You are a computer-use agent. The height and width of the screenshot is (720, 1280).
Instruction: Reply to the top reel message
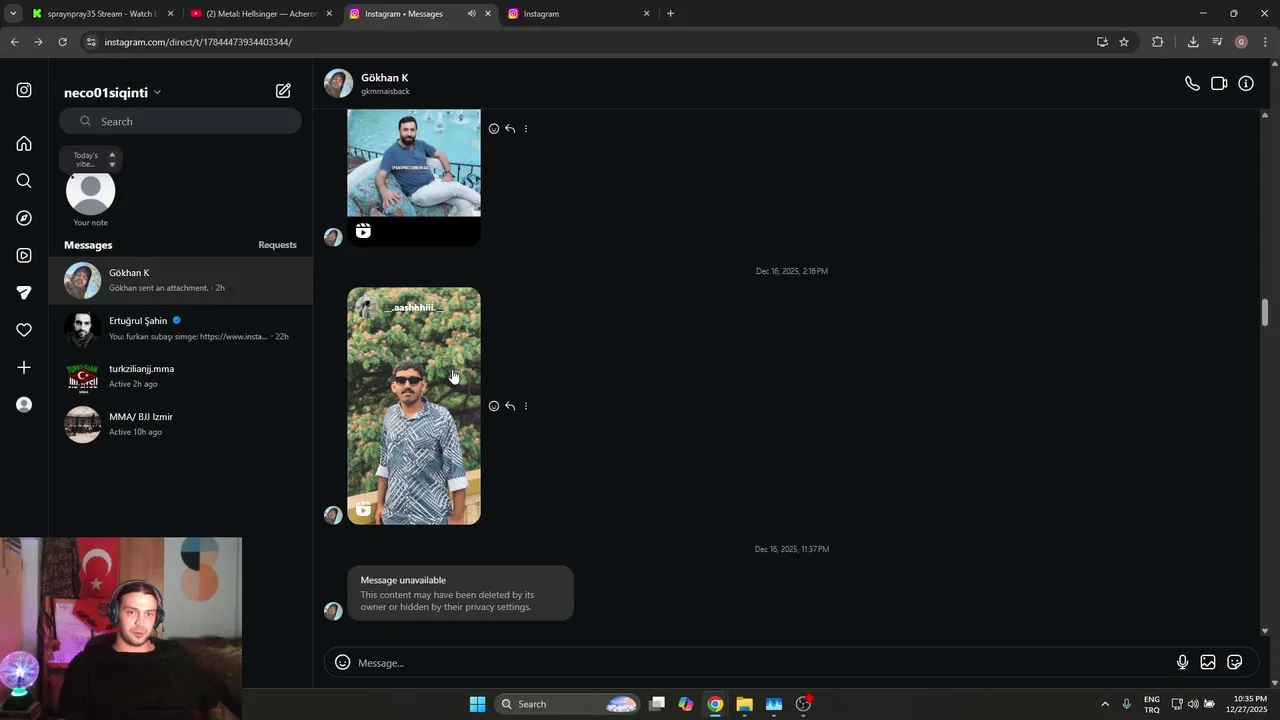[x=510, y=129]
